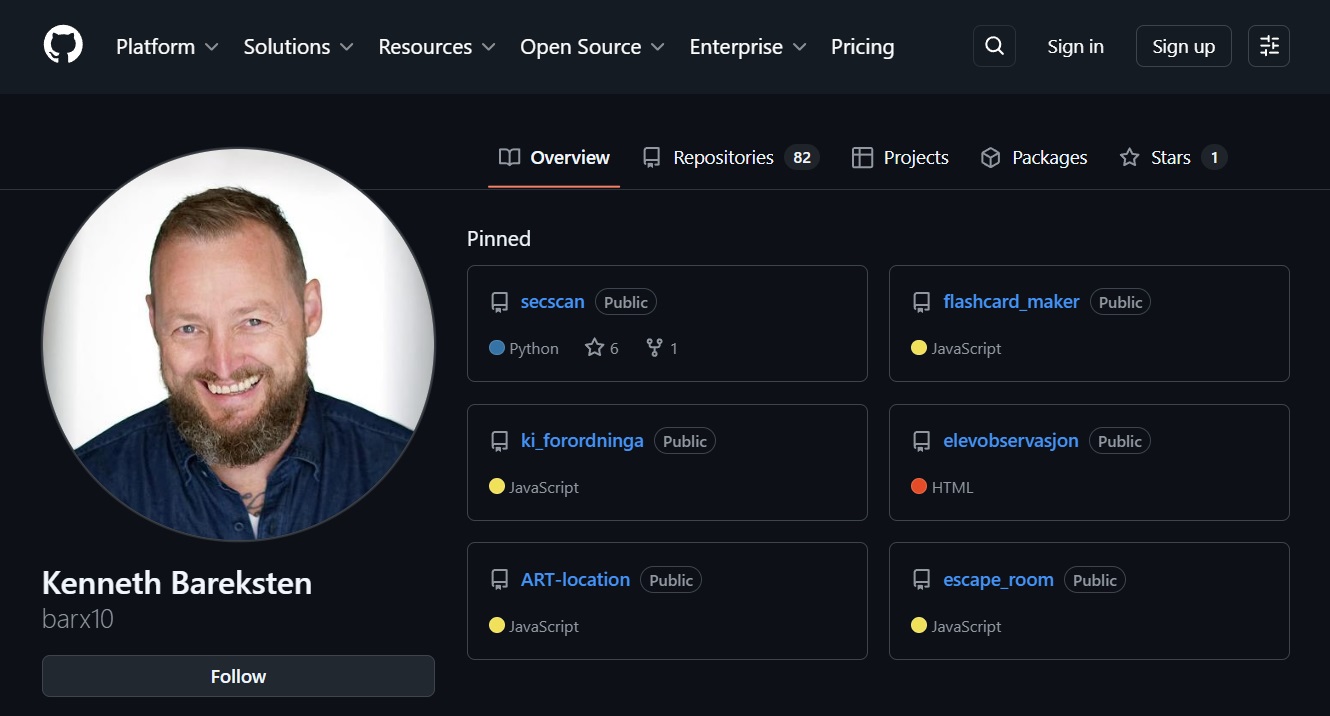The height and width of the screenshot is (716, 1330).
Task: Click the Follow button
Action: coord(238,676)
